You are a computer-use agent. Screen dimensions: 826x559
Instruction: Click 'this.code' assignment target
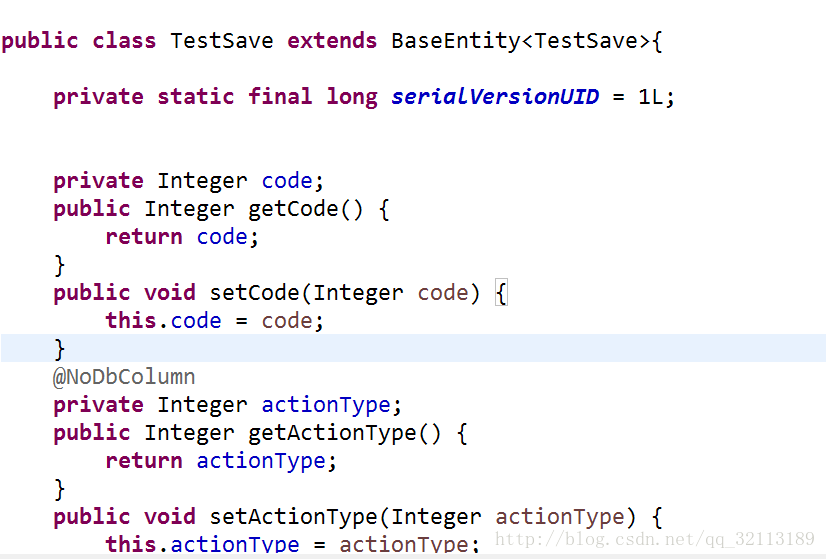163,321
